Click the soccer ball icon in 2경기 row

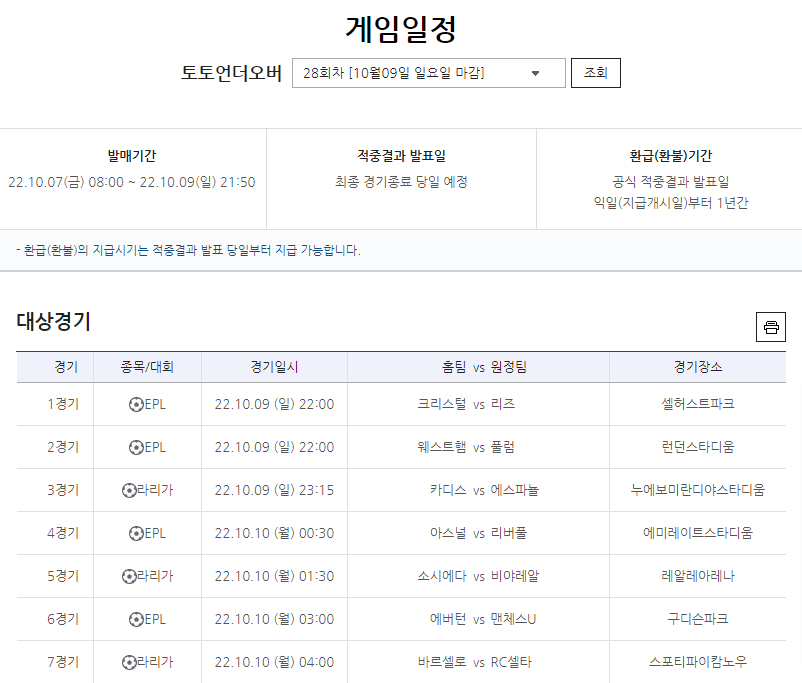point(136,448)
